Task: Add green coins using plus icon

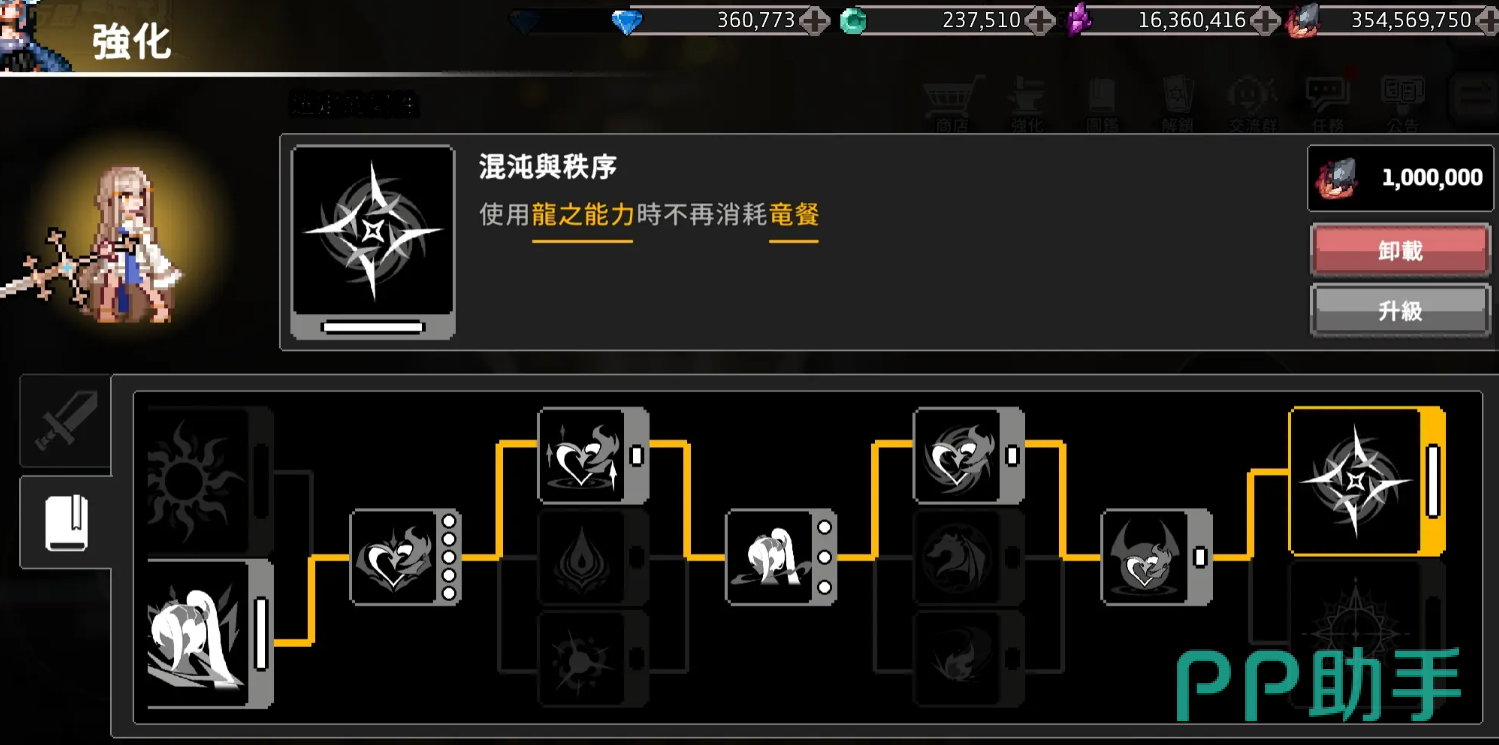Action: 1039,20
